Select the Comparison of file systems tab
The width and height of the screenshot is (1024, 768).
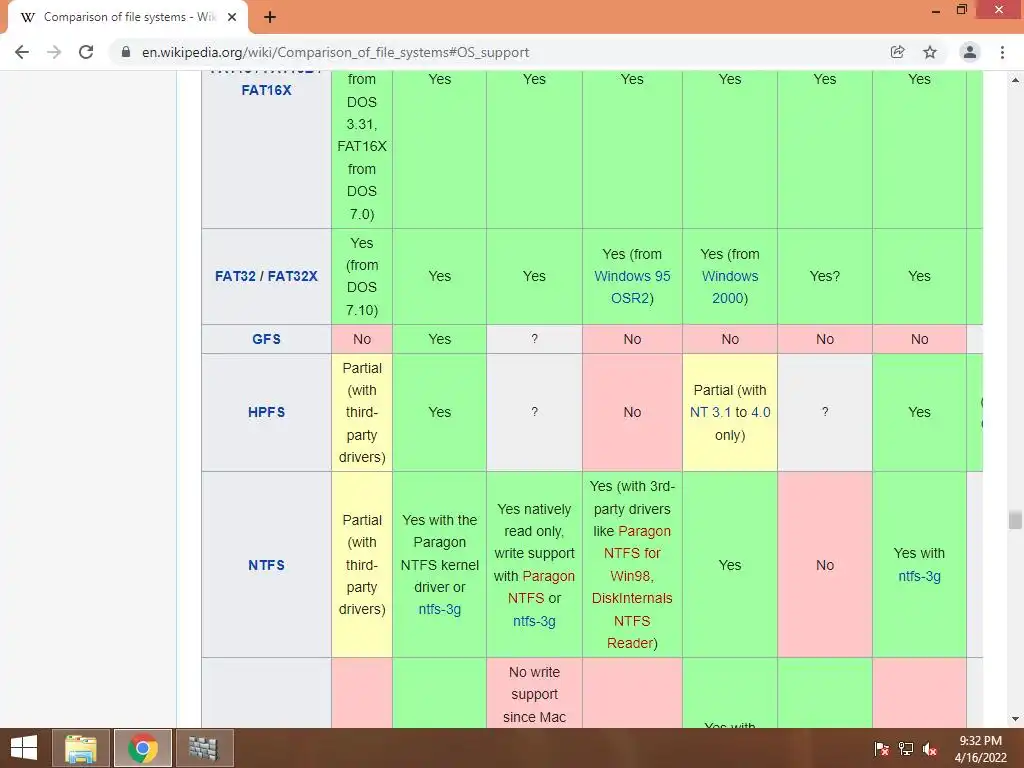[128, 17]
